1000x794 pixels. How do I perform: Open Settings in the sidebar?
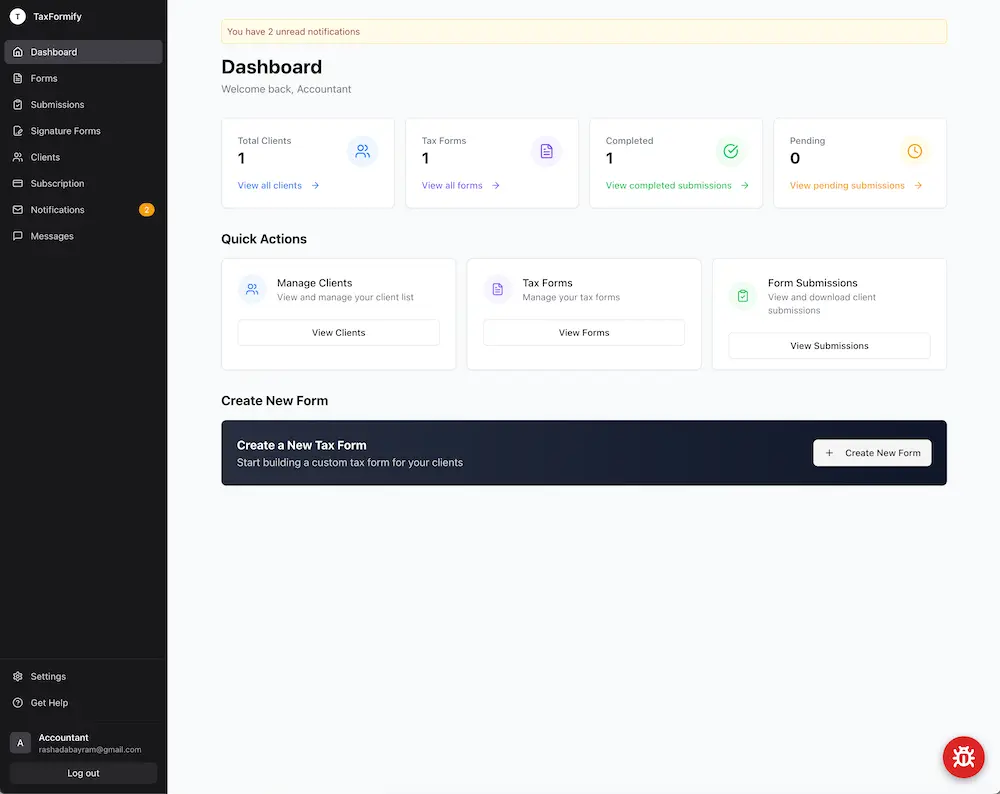(84, 676)
